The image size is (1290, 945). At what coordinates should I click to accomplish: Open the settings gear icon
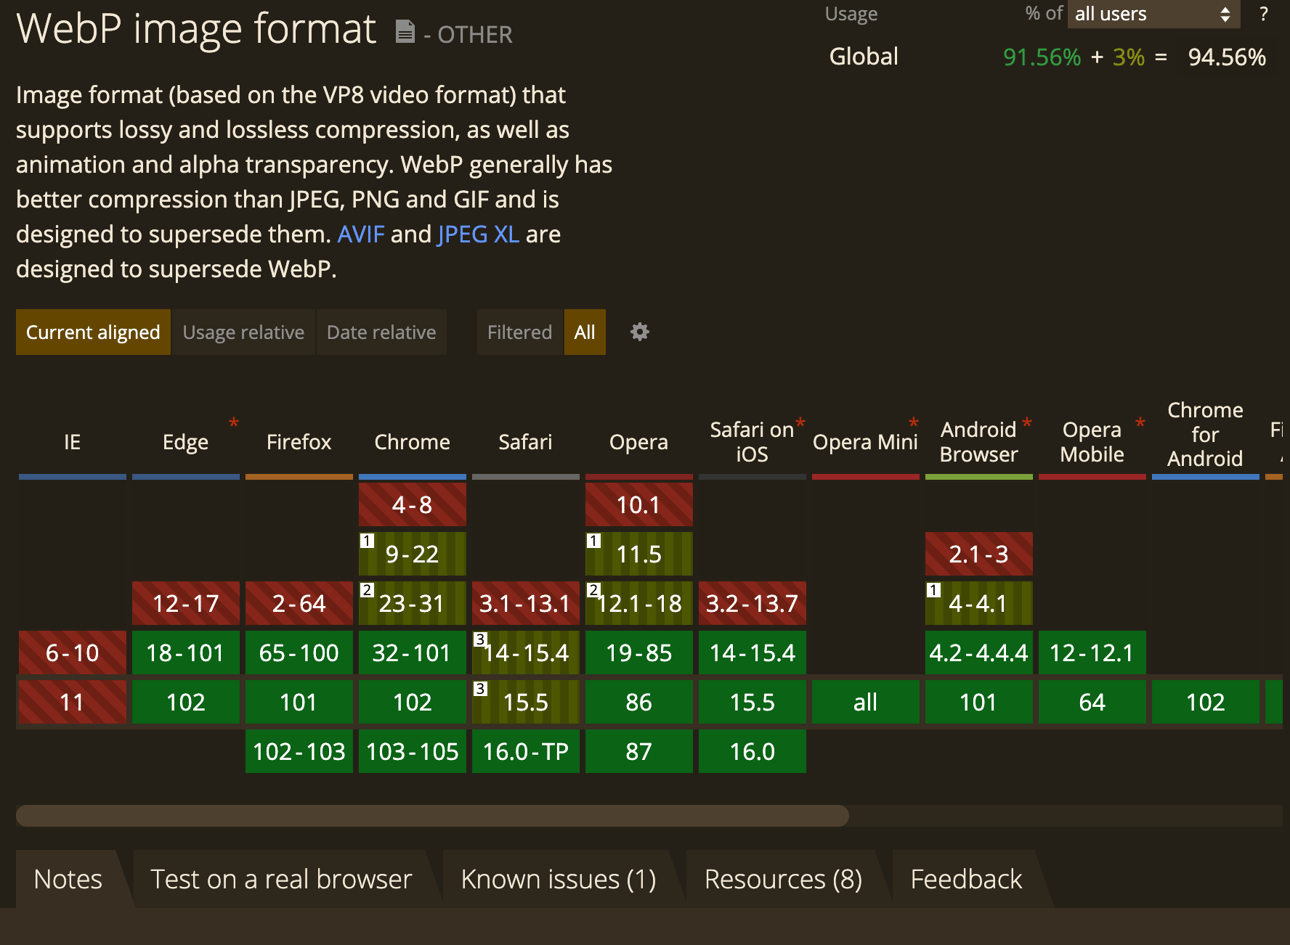click(x=640, y=332)
